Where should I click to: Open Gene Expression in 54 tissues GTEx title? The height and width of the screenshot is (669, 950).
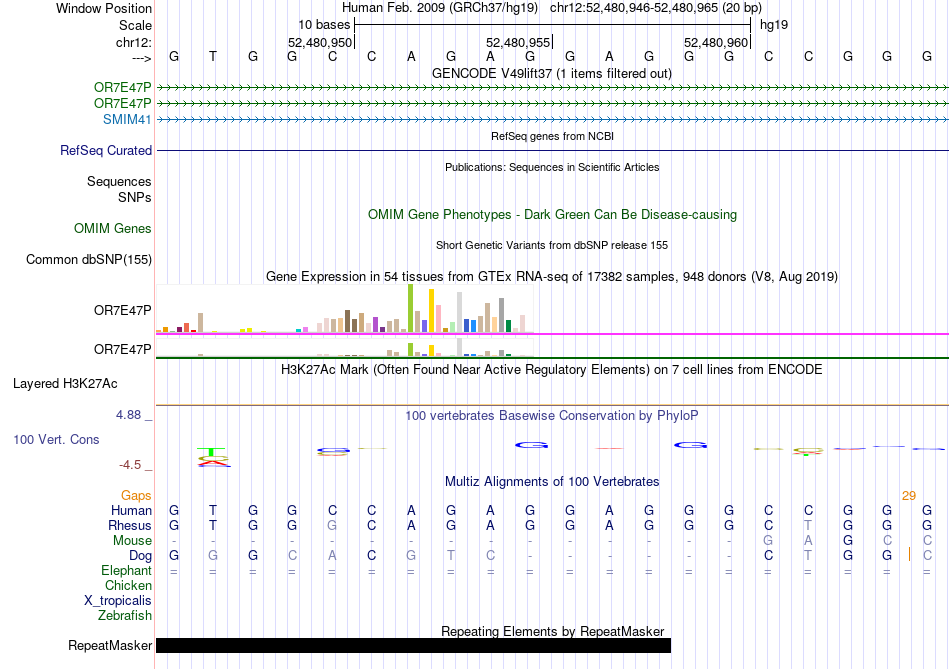(552, 277)
